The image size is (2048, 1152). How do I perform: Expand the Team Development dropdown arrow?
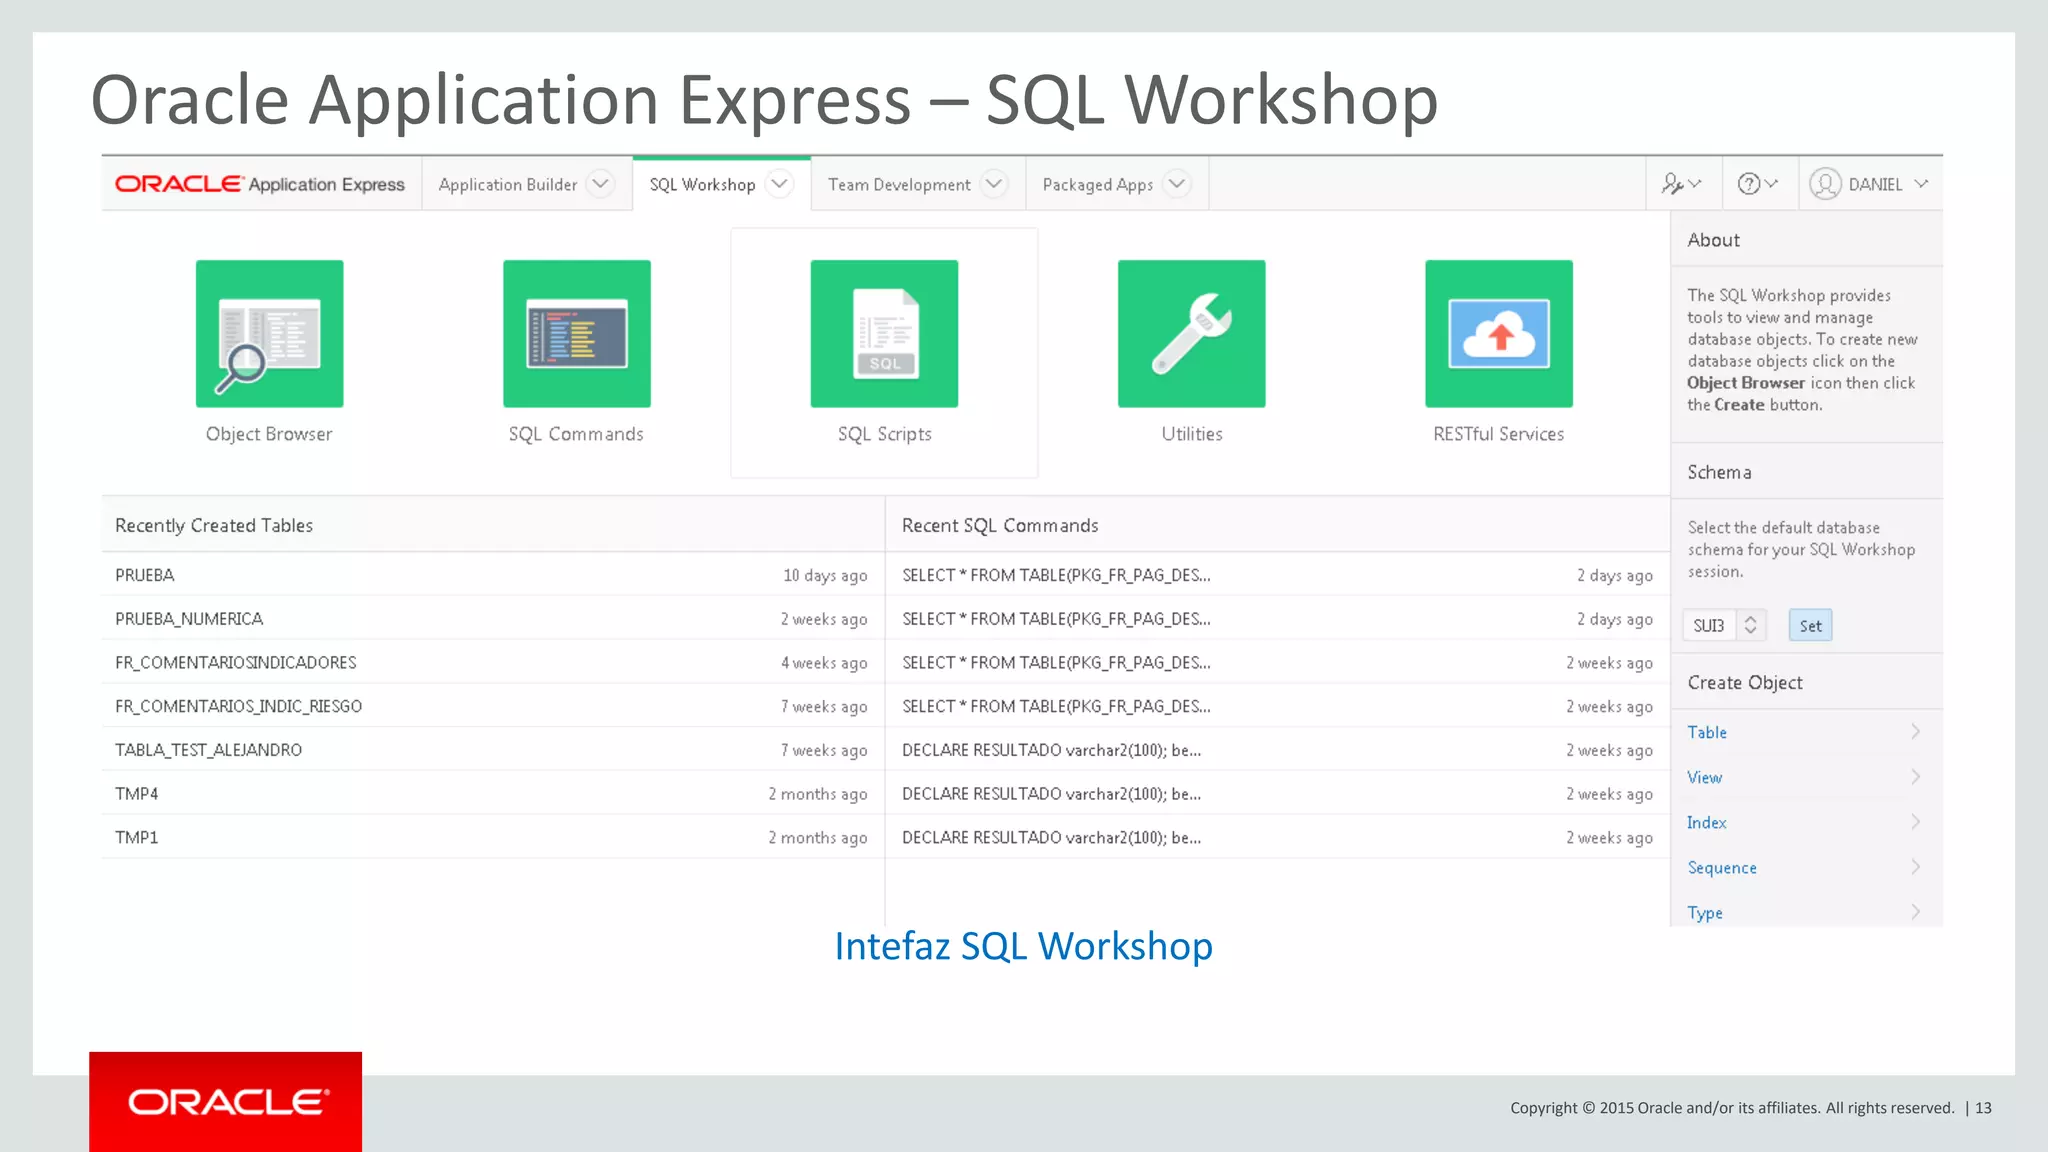click(994, 184)
